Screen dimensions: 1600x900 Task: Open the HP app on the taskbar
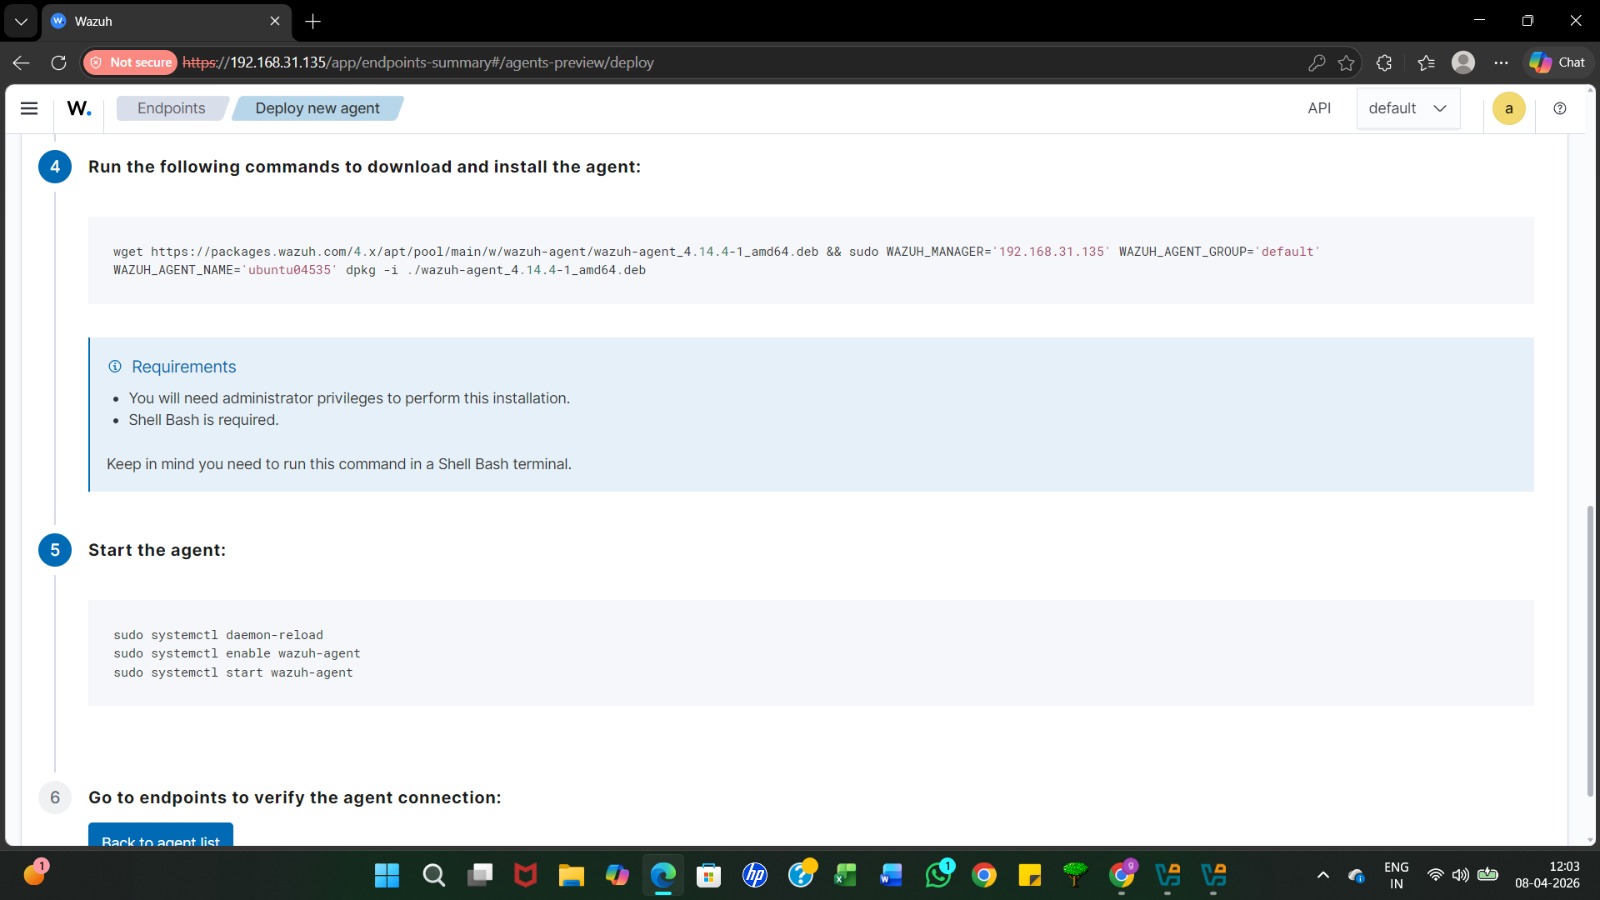tap(755, 876)
